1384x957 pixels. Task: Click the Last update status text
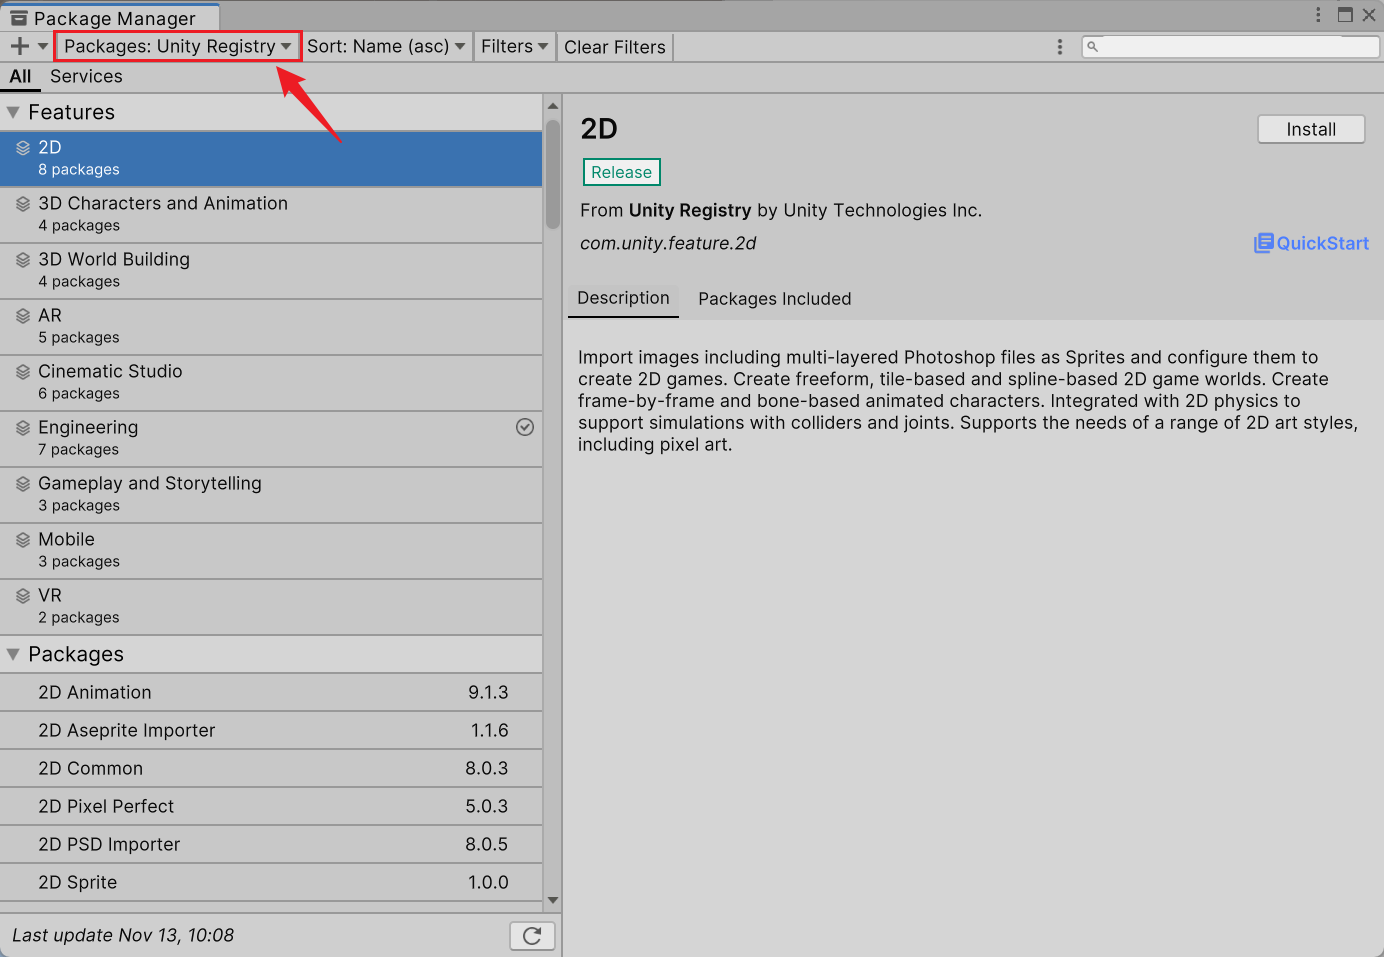pyautogui.click(x=123, y=936)
